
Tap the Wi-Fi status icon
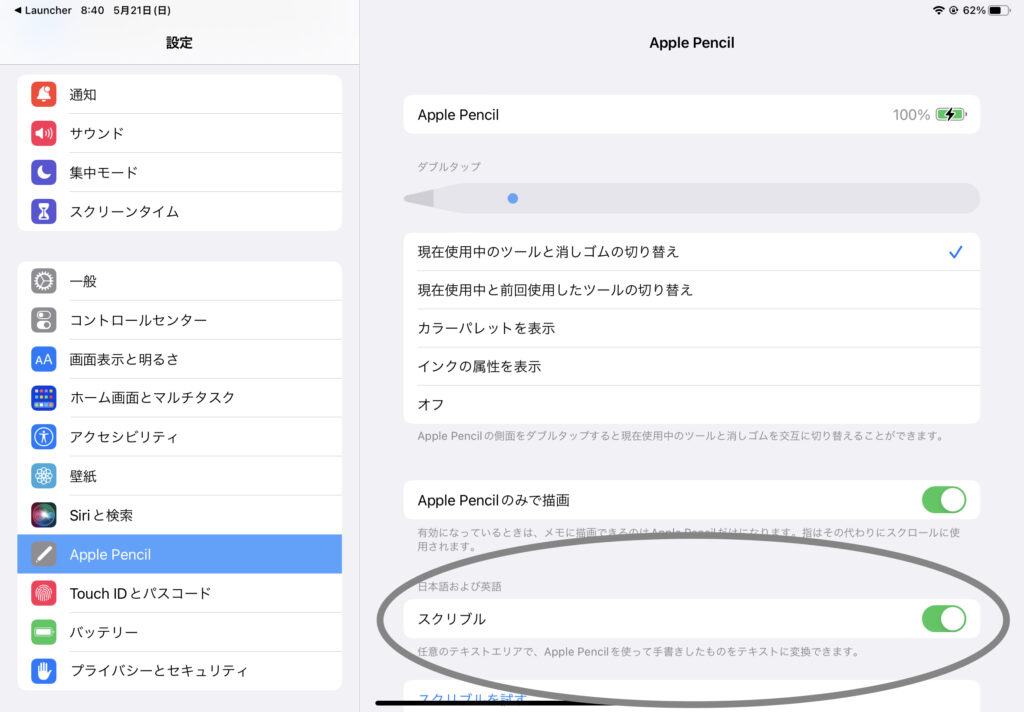(x=938, y=10)
